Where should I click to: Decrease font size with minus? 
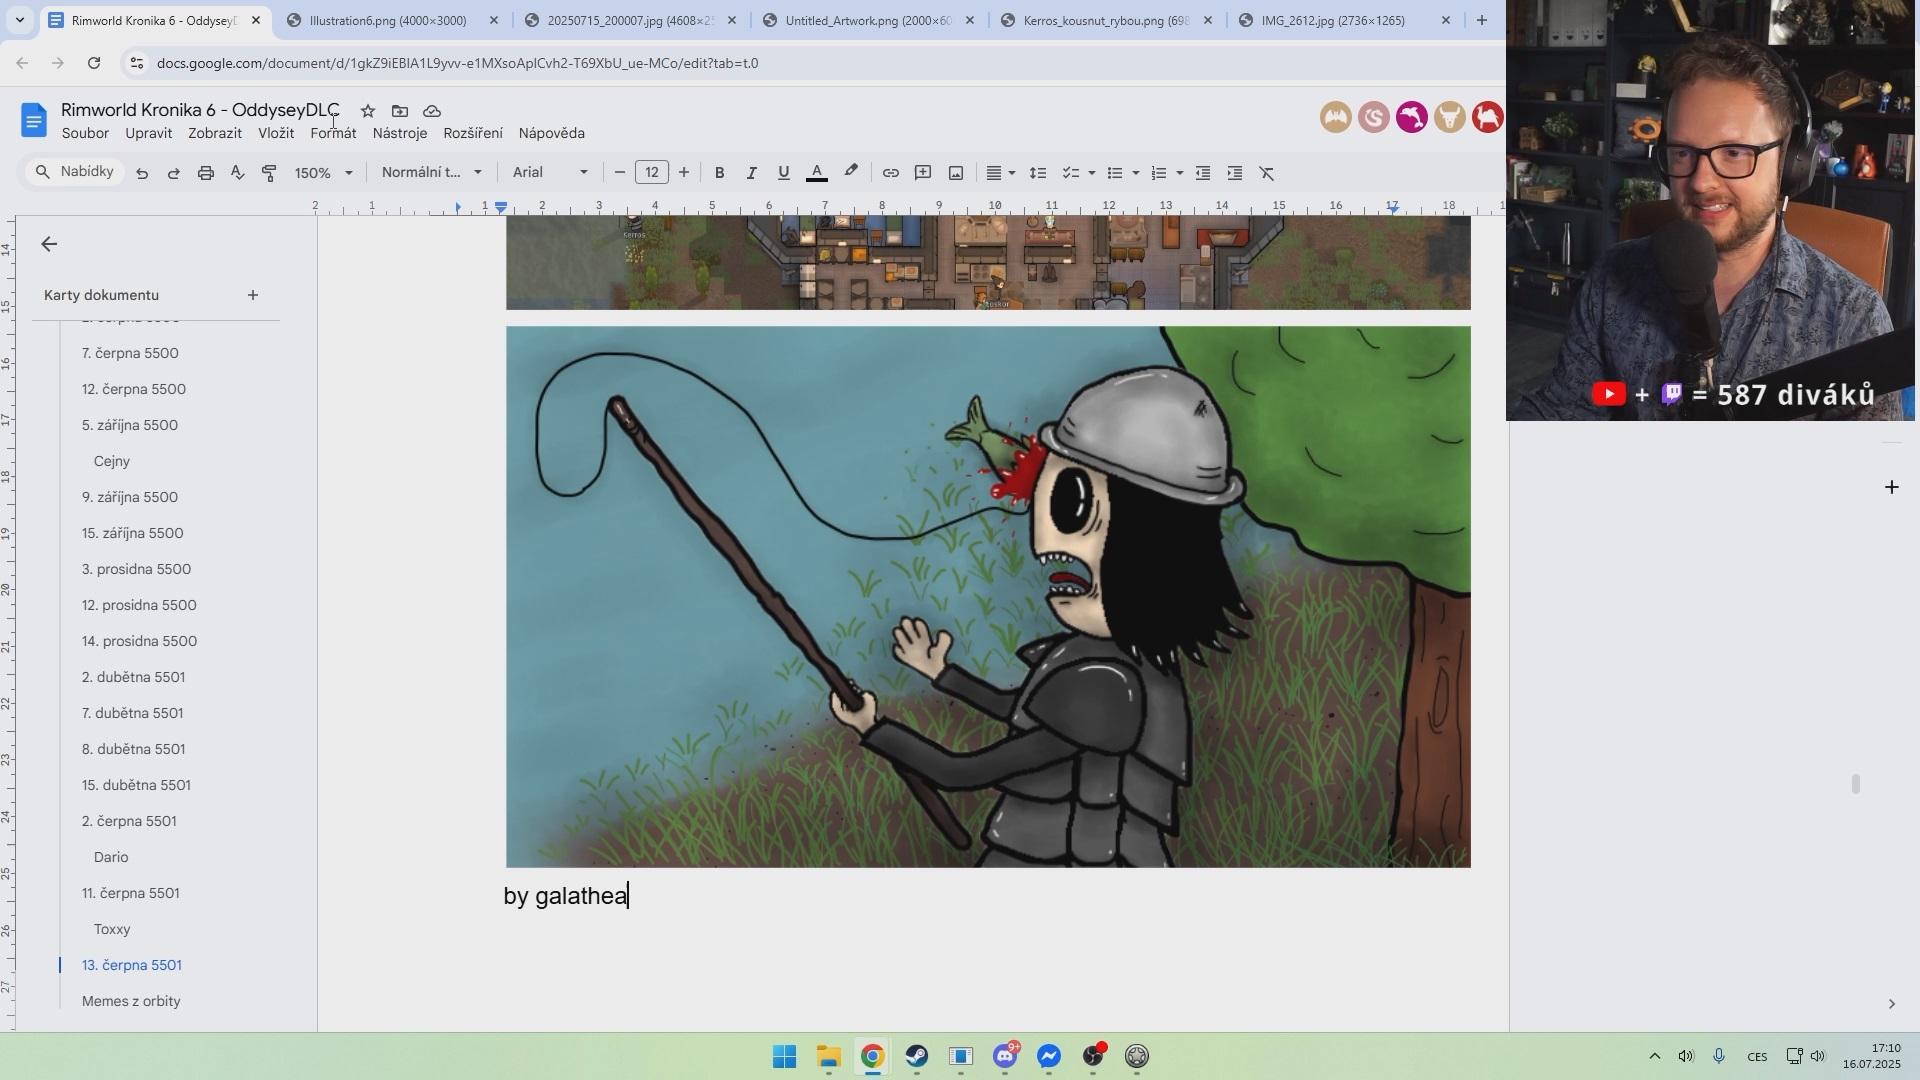(619, 173)
